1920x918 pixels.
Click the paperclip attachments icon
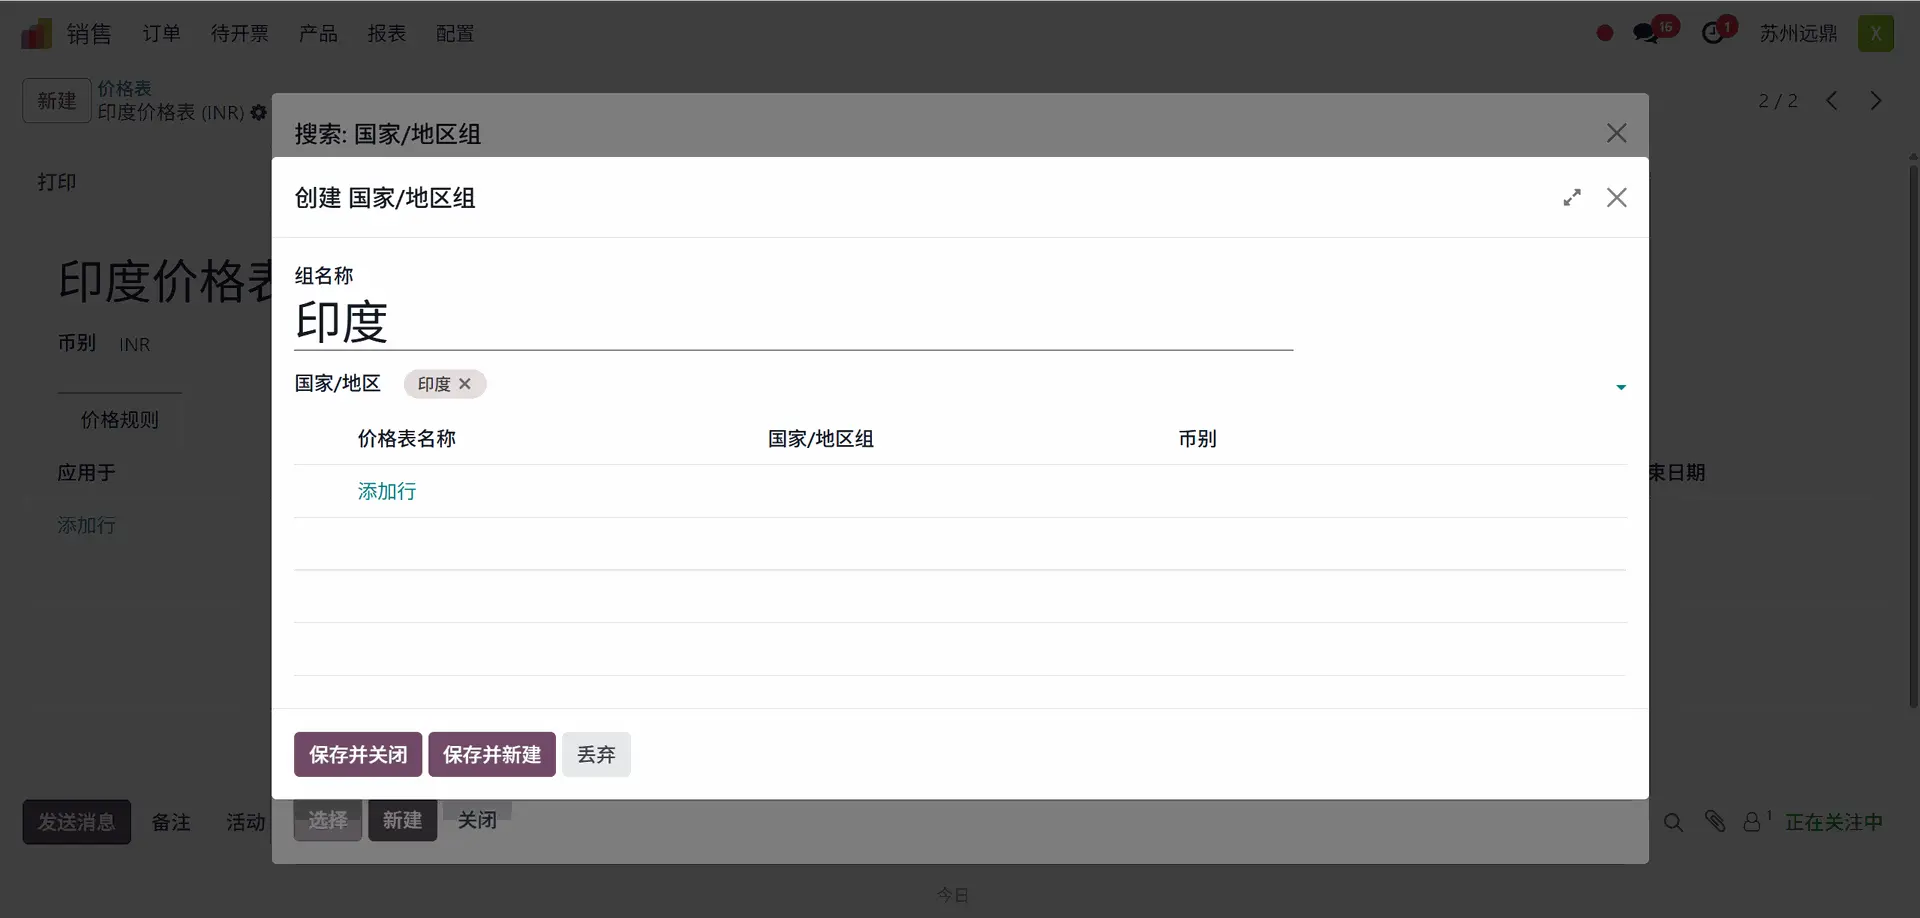click(1715, 822)
